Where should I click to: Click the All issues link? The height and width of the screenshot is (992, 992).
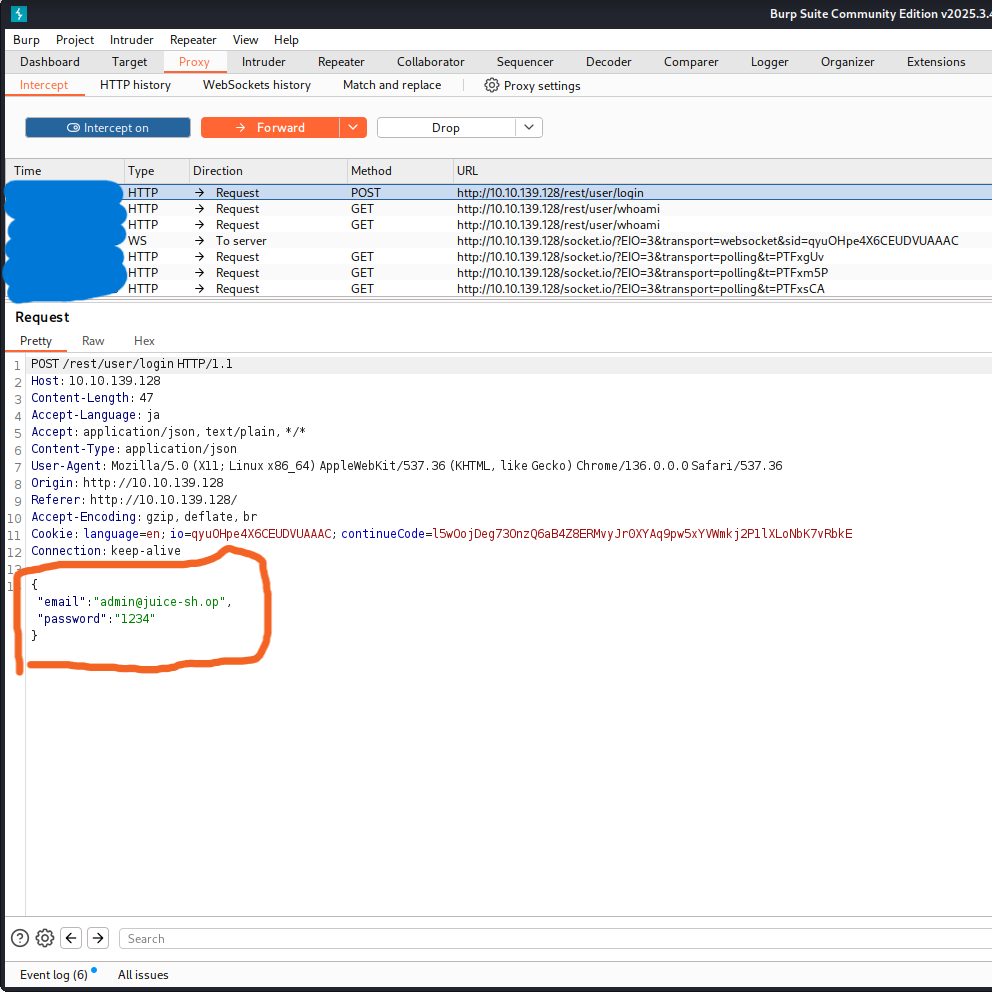(x=142, y=974)
